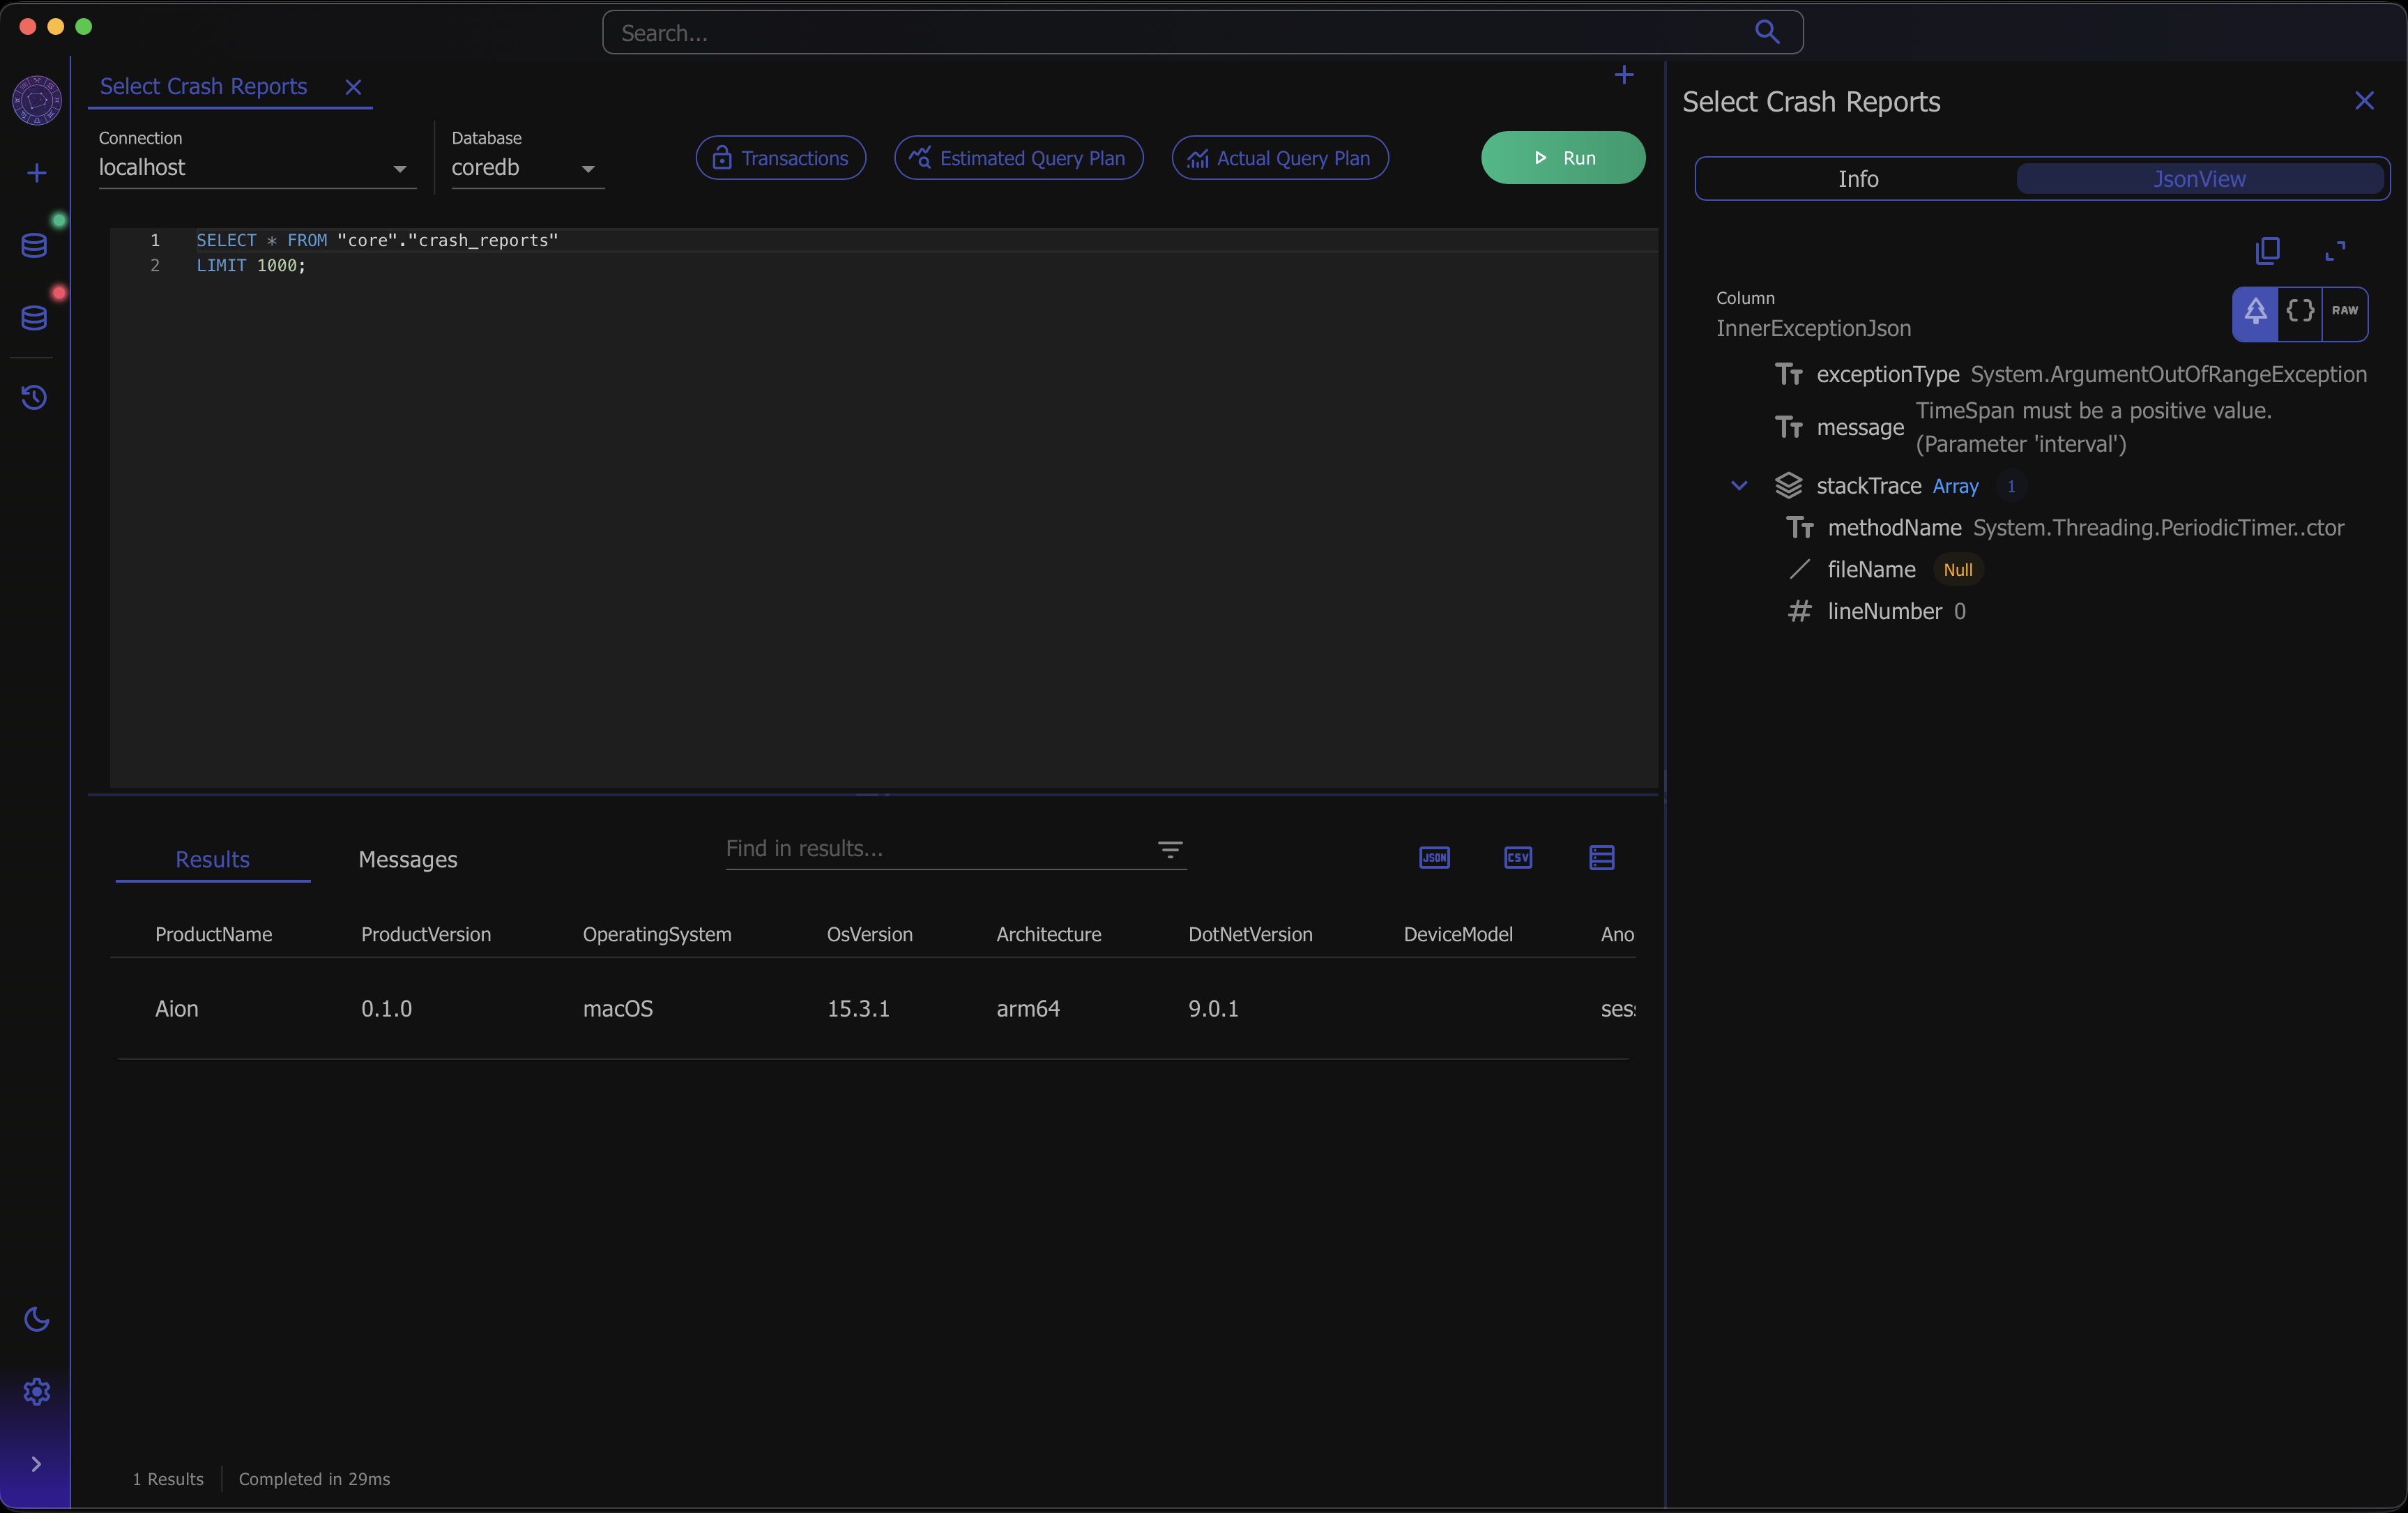Viewport: 2408px width, 1513px height.
Task: Expand the sidebar with the bottom chevron
Action: point(36,1464)
